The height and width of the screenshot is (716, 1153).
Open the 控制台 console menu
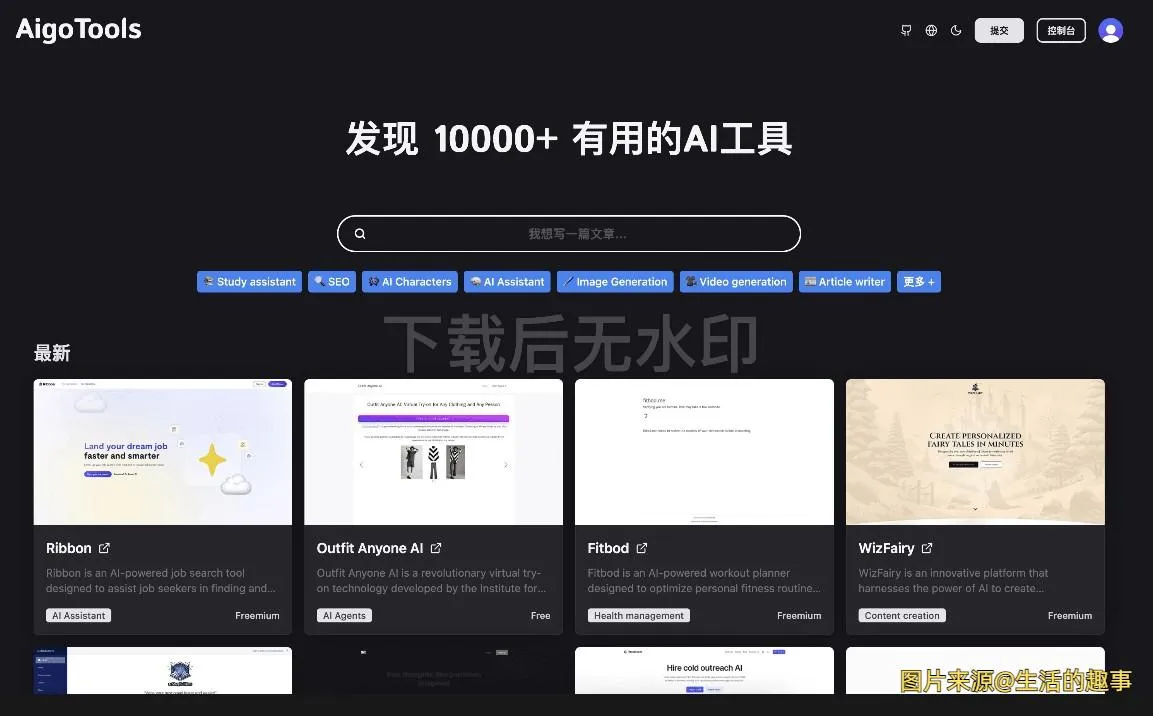point(1060,30)
